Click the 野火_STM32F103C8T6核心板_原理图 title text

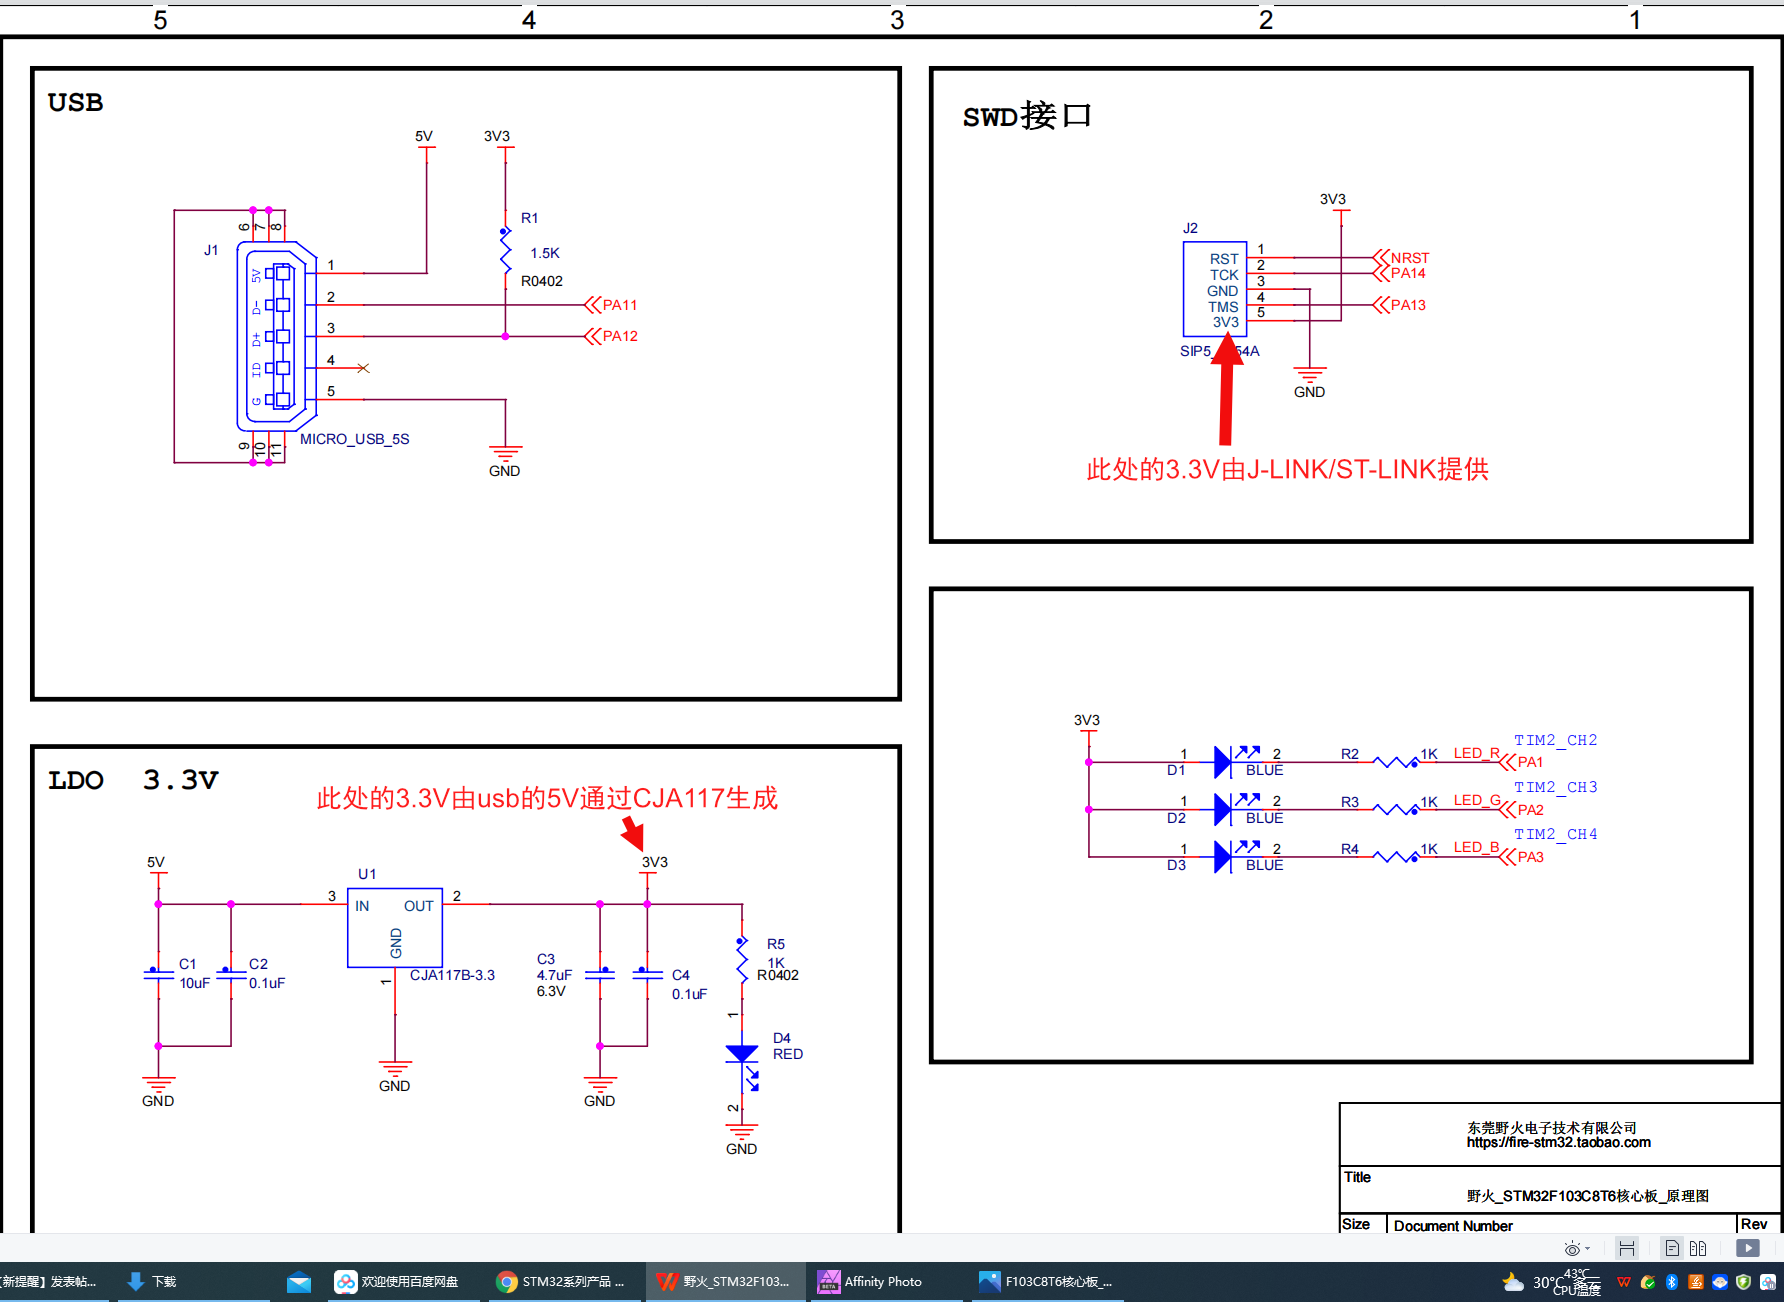tap(1587, 1196)
